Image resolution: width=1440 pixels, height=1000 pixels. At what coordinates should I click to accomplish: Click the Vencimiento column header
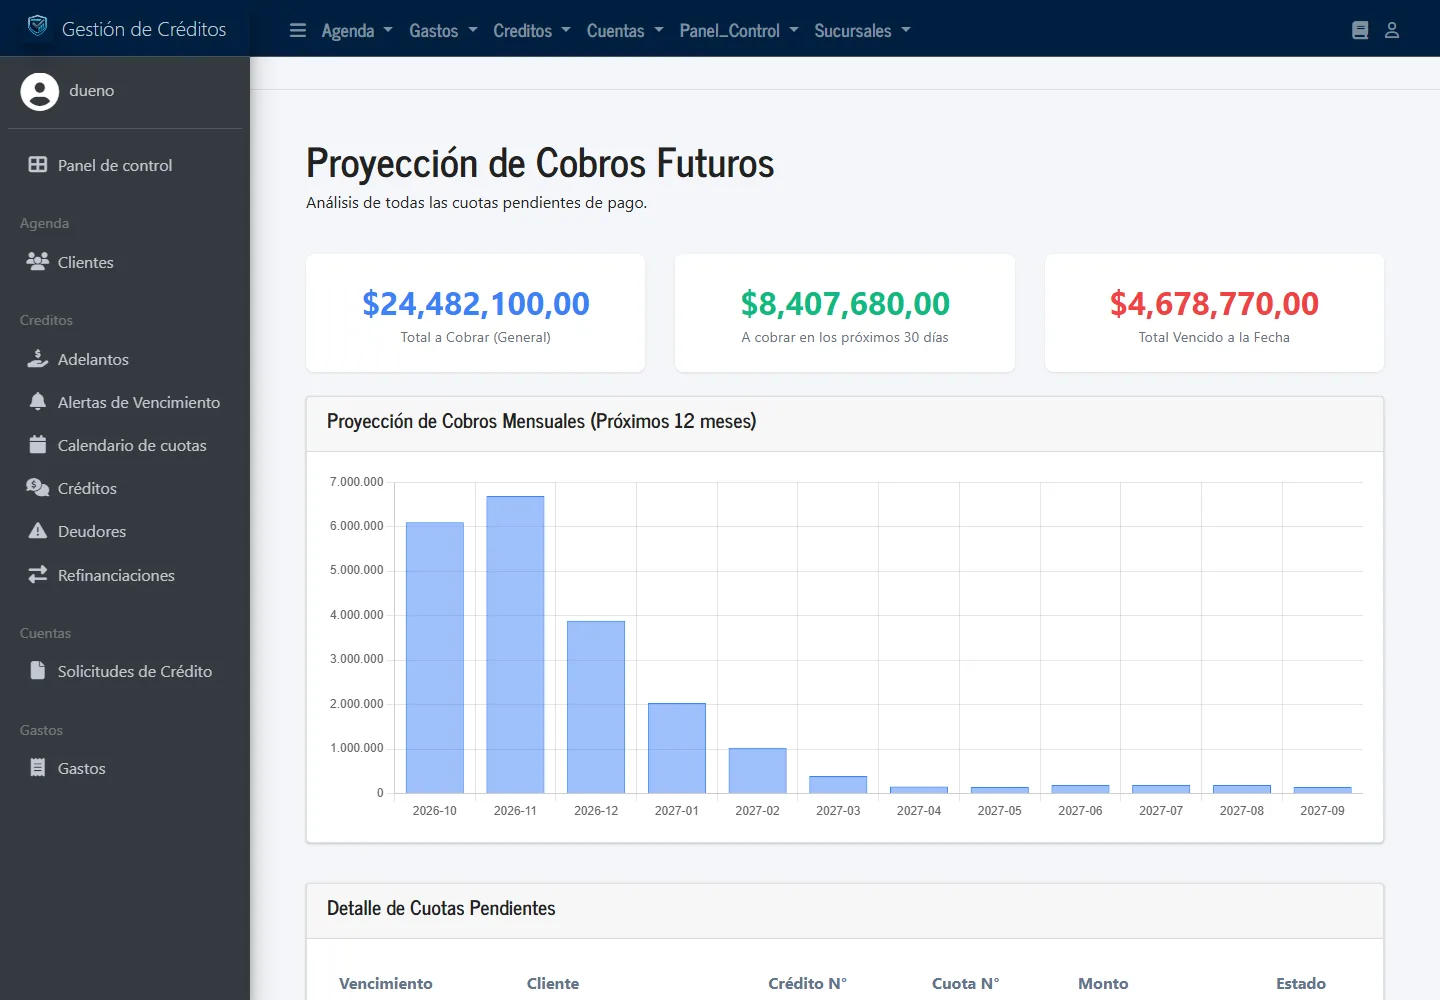pyautogui.click(x=386, y=983)
